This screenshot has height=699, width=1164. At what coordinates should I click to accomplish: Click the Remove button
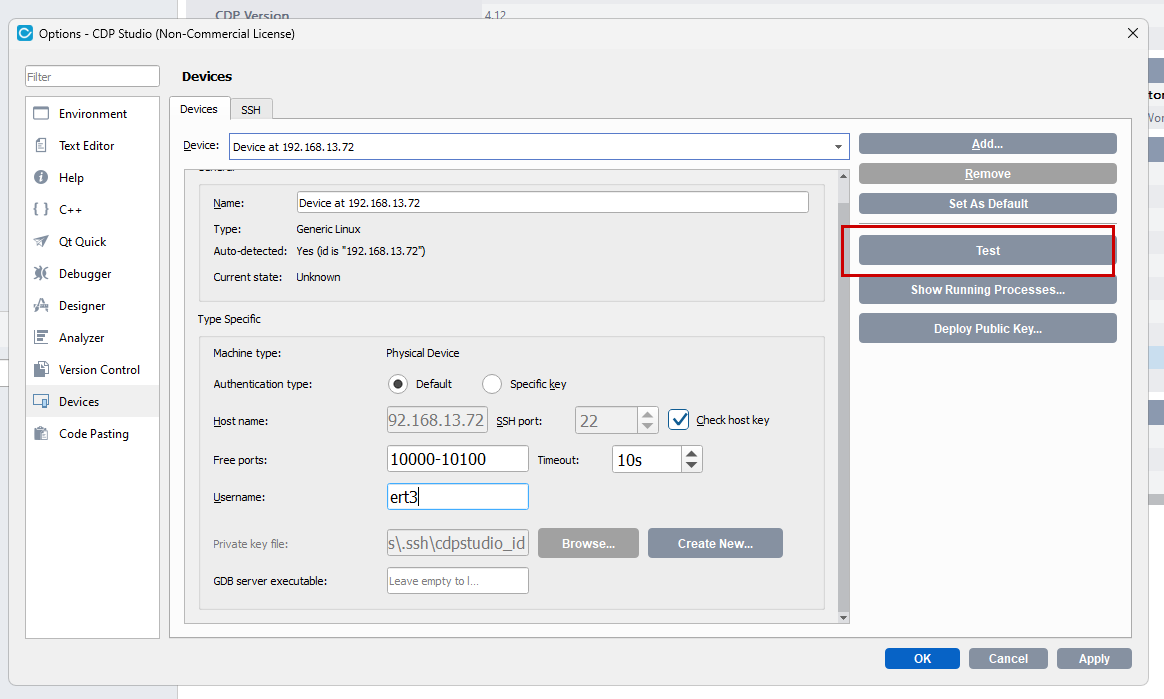[x=987, y=174]
